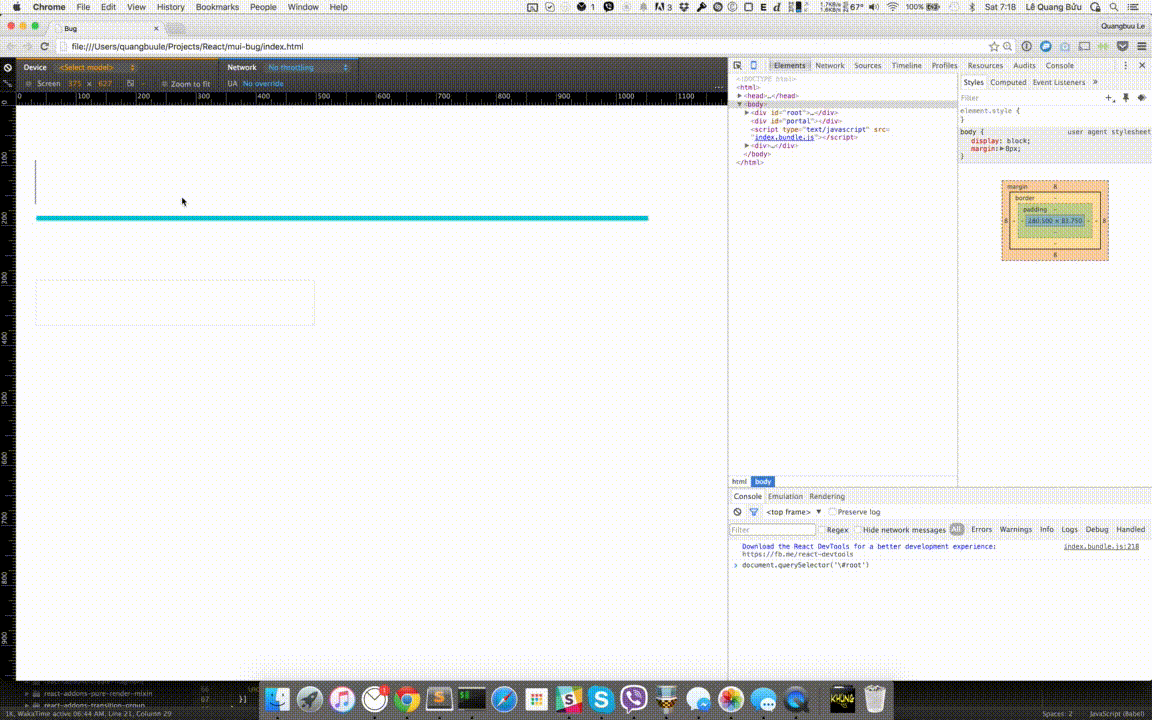This screenshot has height=720, width=1152.
Task: Check the Regex checkbox in the console
Action: [x=821, y=530]
